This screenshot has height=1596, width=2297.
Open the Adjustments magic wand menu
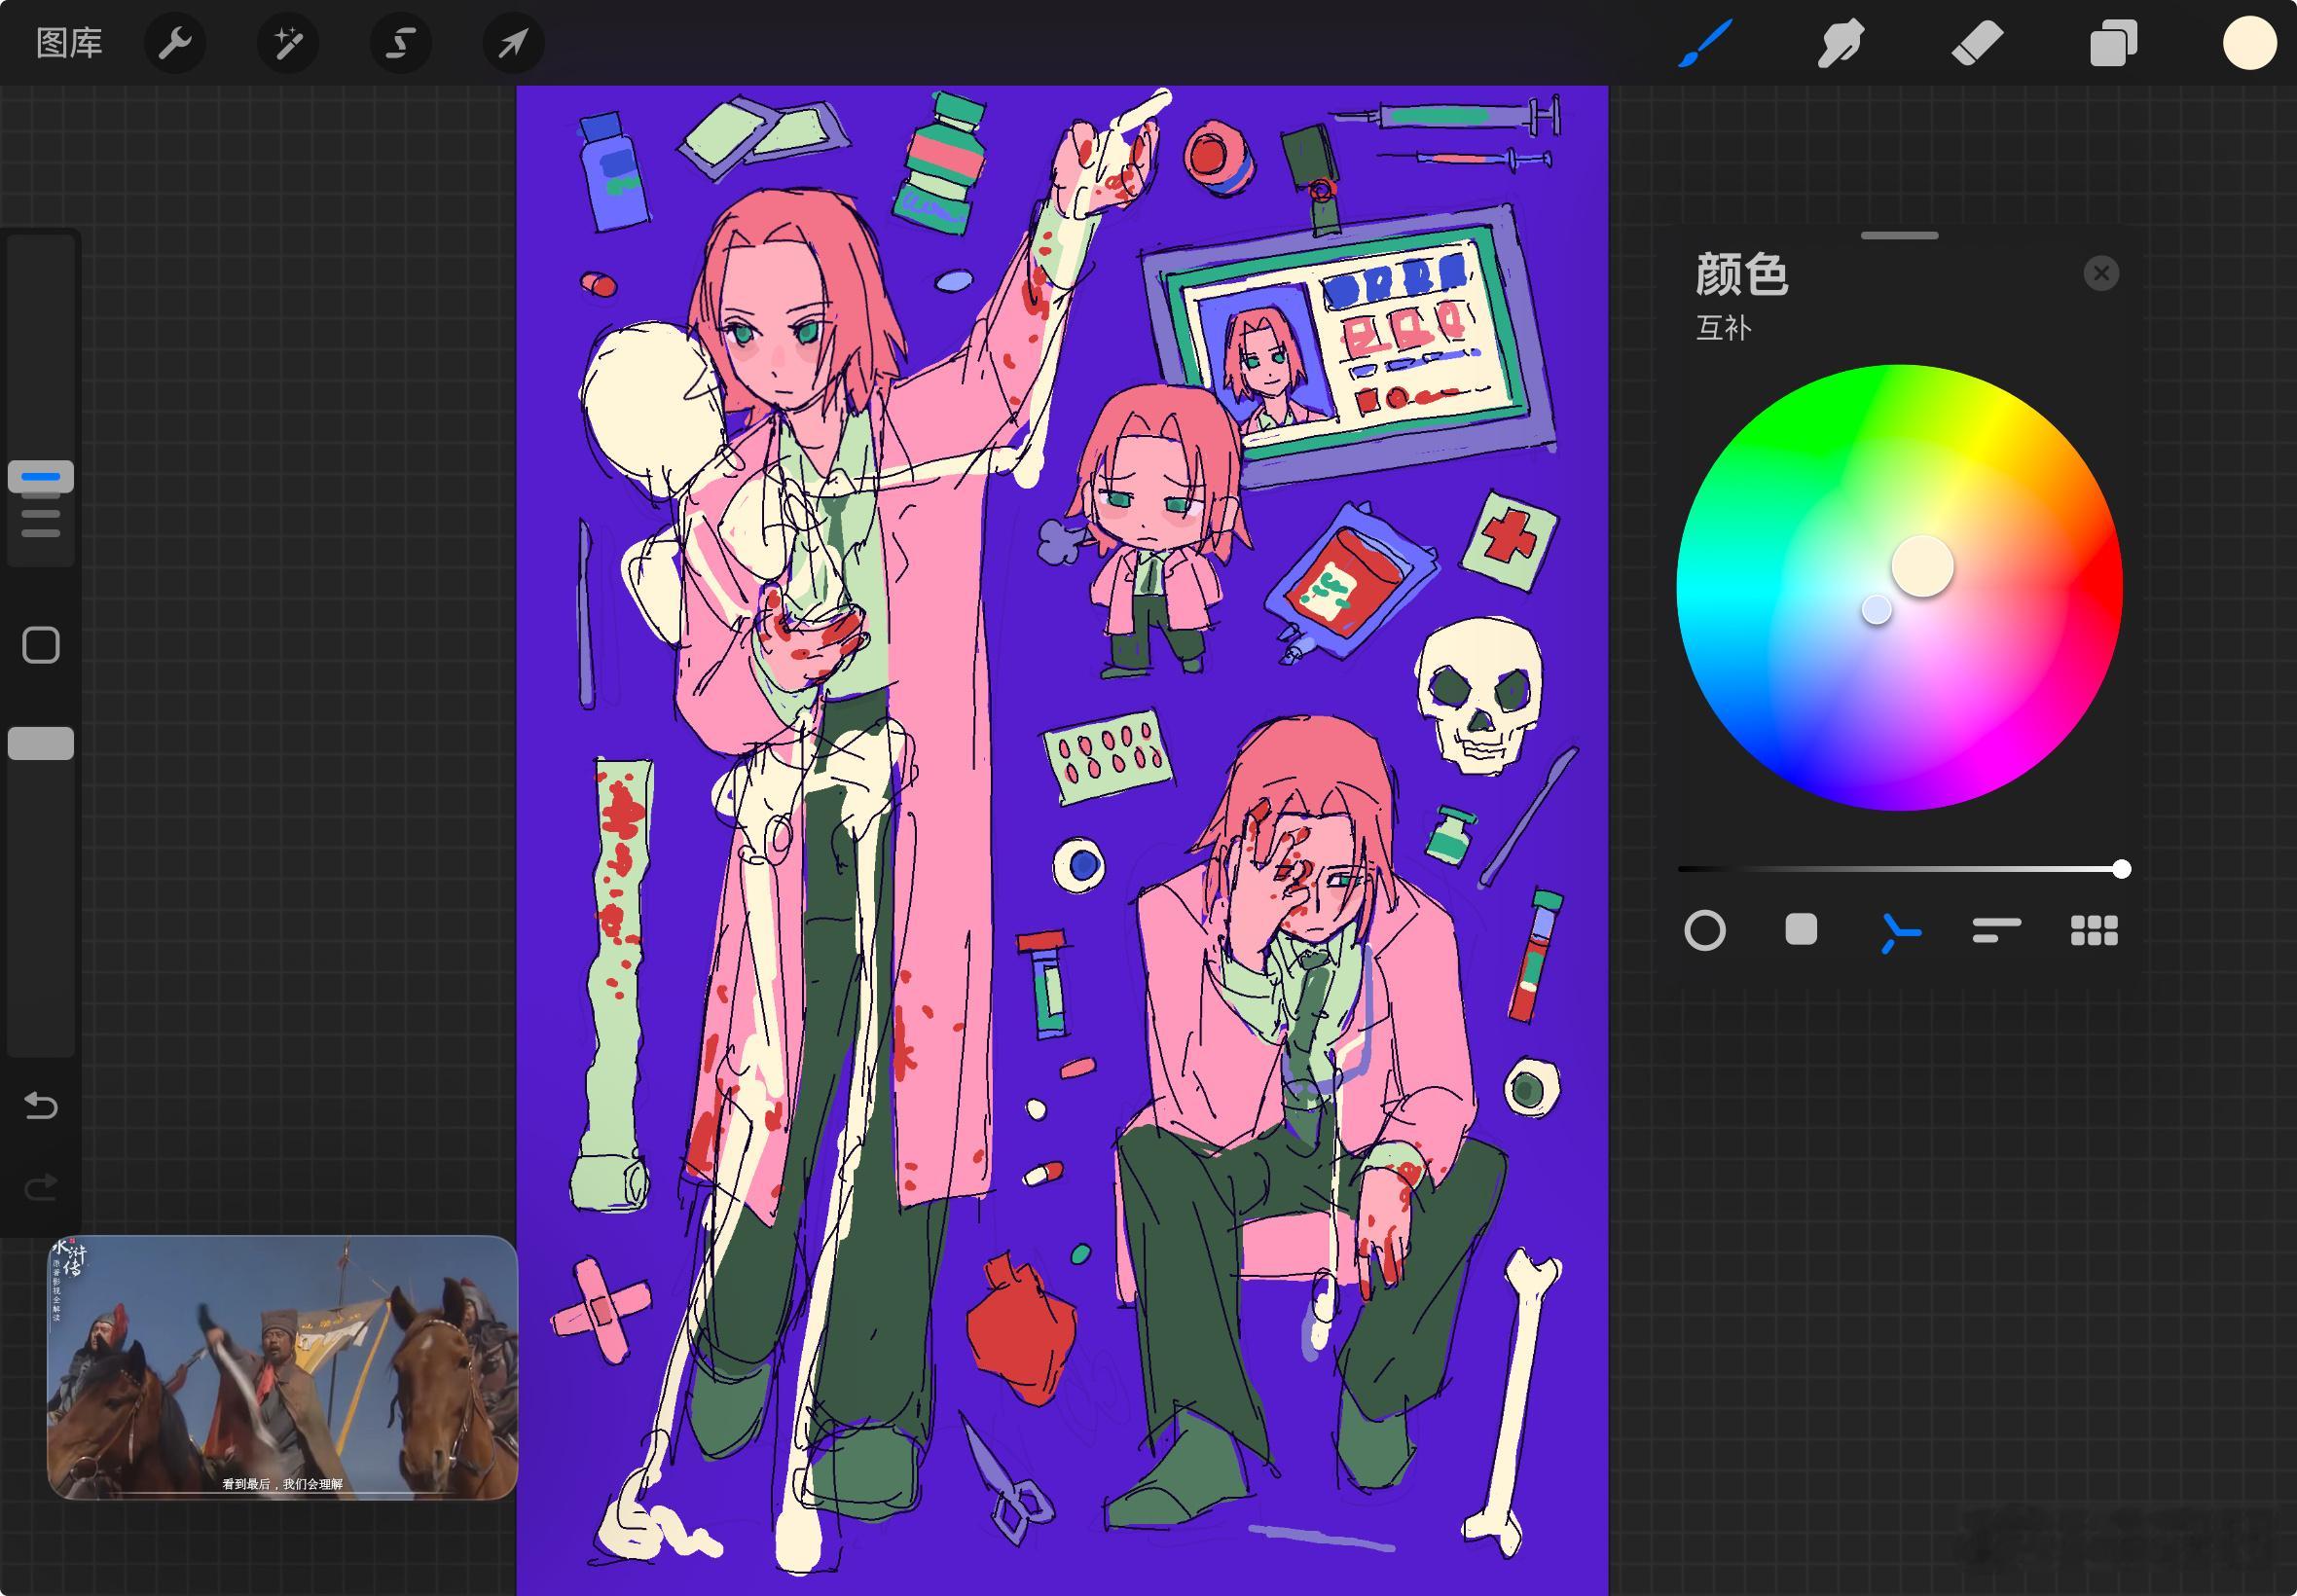pos(288,43)
